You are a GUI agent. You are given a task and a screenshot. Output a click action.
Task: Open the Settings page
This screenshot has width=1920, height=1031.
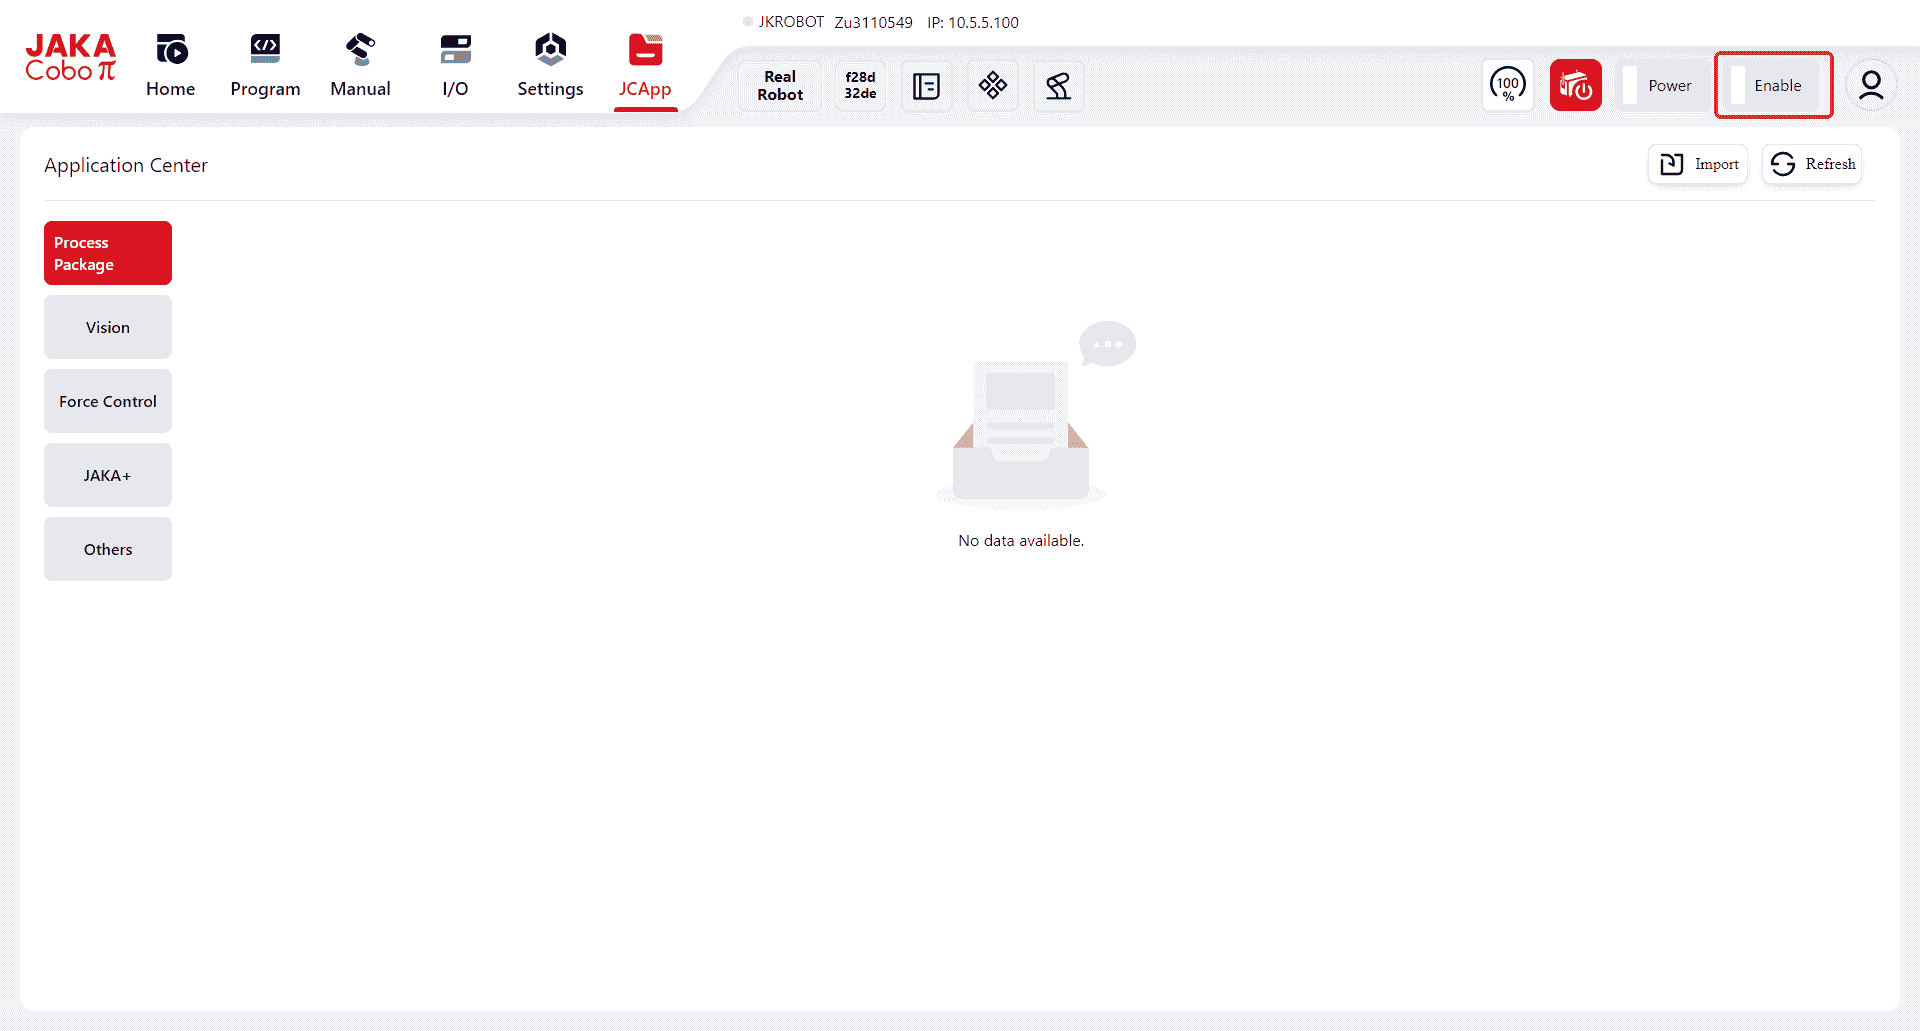550,66
